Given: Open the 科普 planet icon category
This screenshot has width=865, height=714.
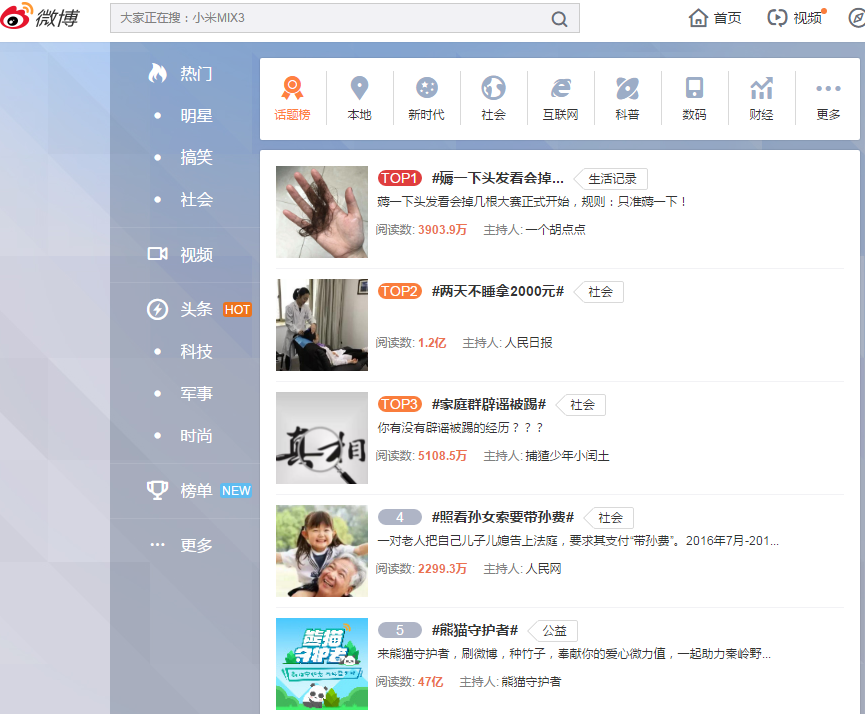Looking at the screenshot, I should pyautogui.click(x=627, y=89).
